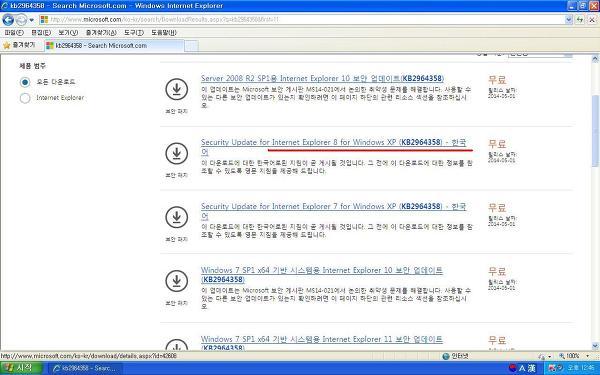Viewport: 600px width, 375px height.
Task: Click download icon for IE 8 Windows XP update
Action: point(176,153)
